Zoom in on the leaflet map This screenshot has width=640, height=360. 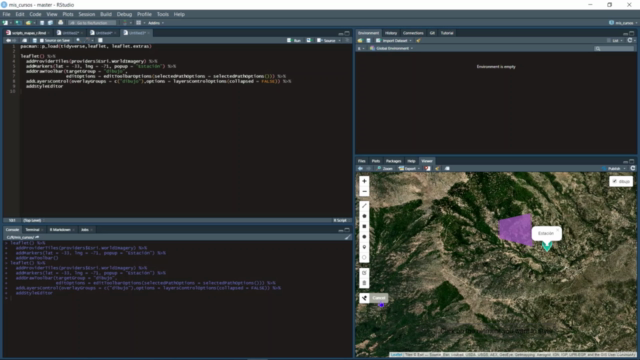point(364,181)
